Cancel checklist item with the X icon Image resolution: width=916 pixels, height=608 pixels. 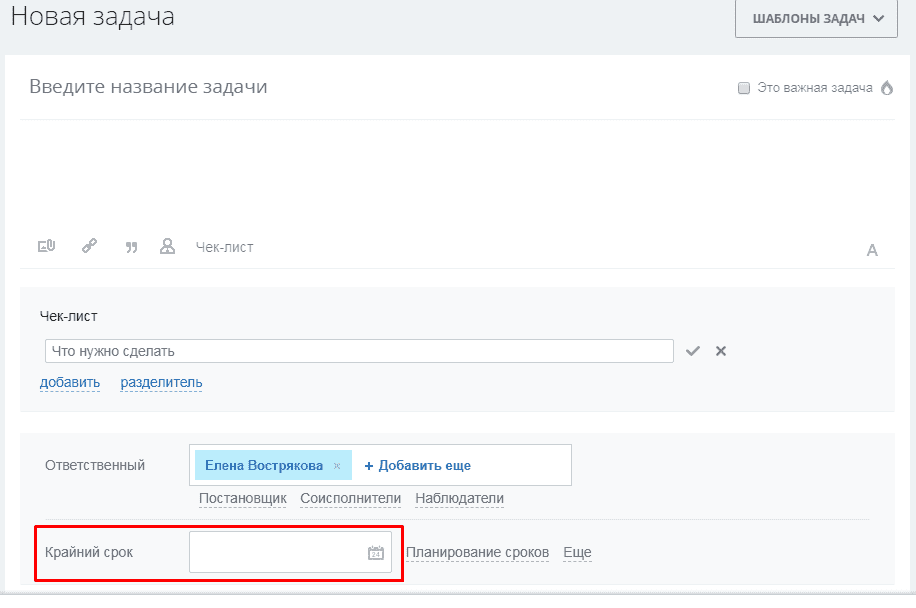(720, 351)
